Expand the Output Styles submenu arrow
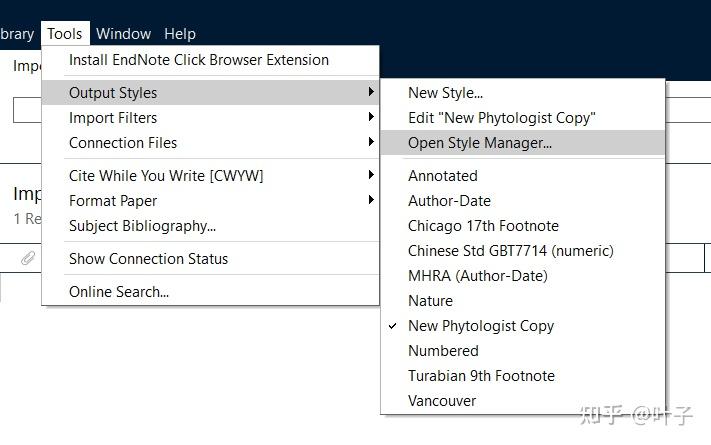The width and height of the screenshot is (711, 445). point(371,92)
